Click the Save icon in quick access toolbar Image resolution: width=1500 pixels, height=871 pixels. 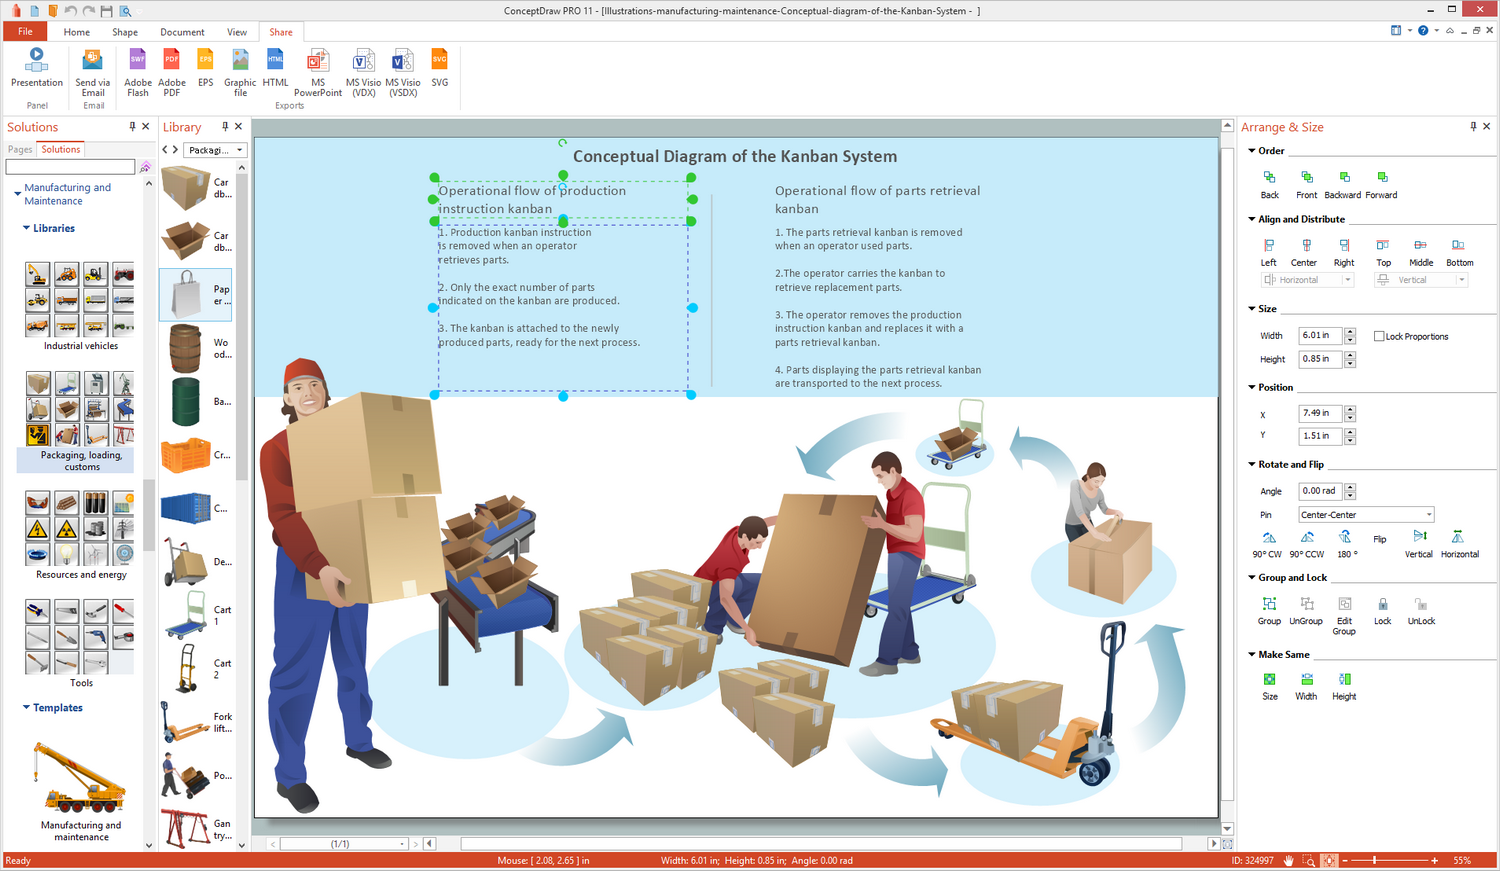tap(107, 11)
